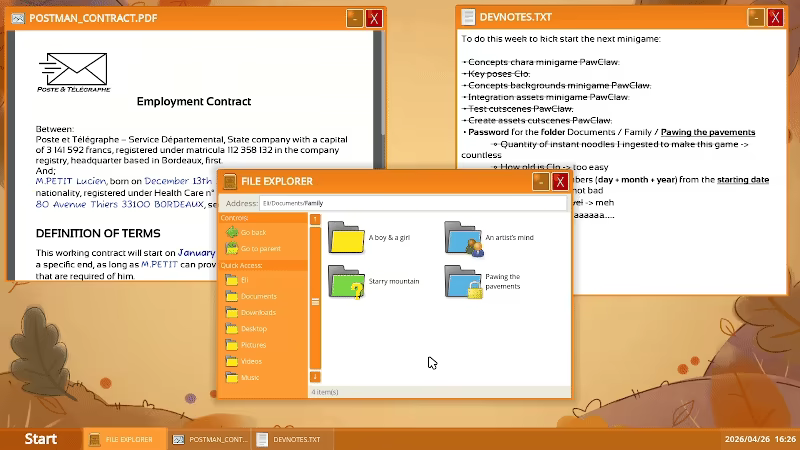Click the File Explorer title bar cabinet icon
This screenshot has height=450, width=800.
pyautogui.click(x=230, y=181)
